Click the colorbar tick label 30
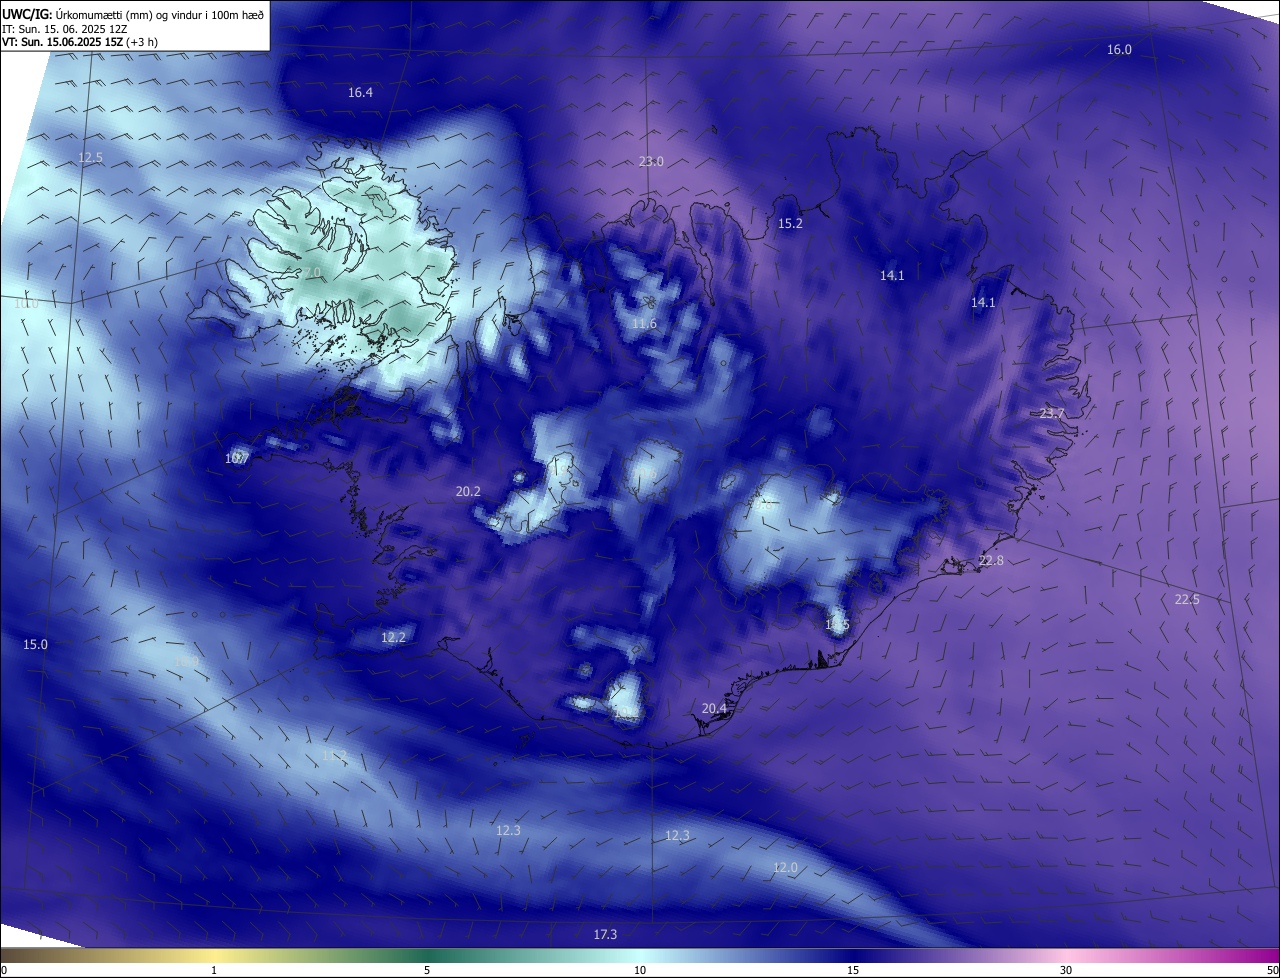 point(1066,970)
